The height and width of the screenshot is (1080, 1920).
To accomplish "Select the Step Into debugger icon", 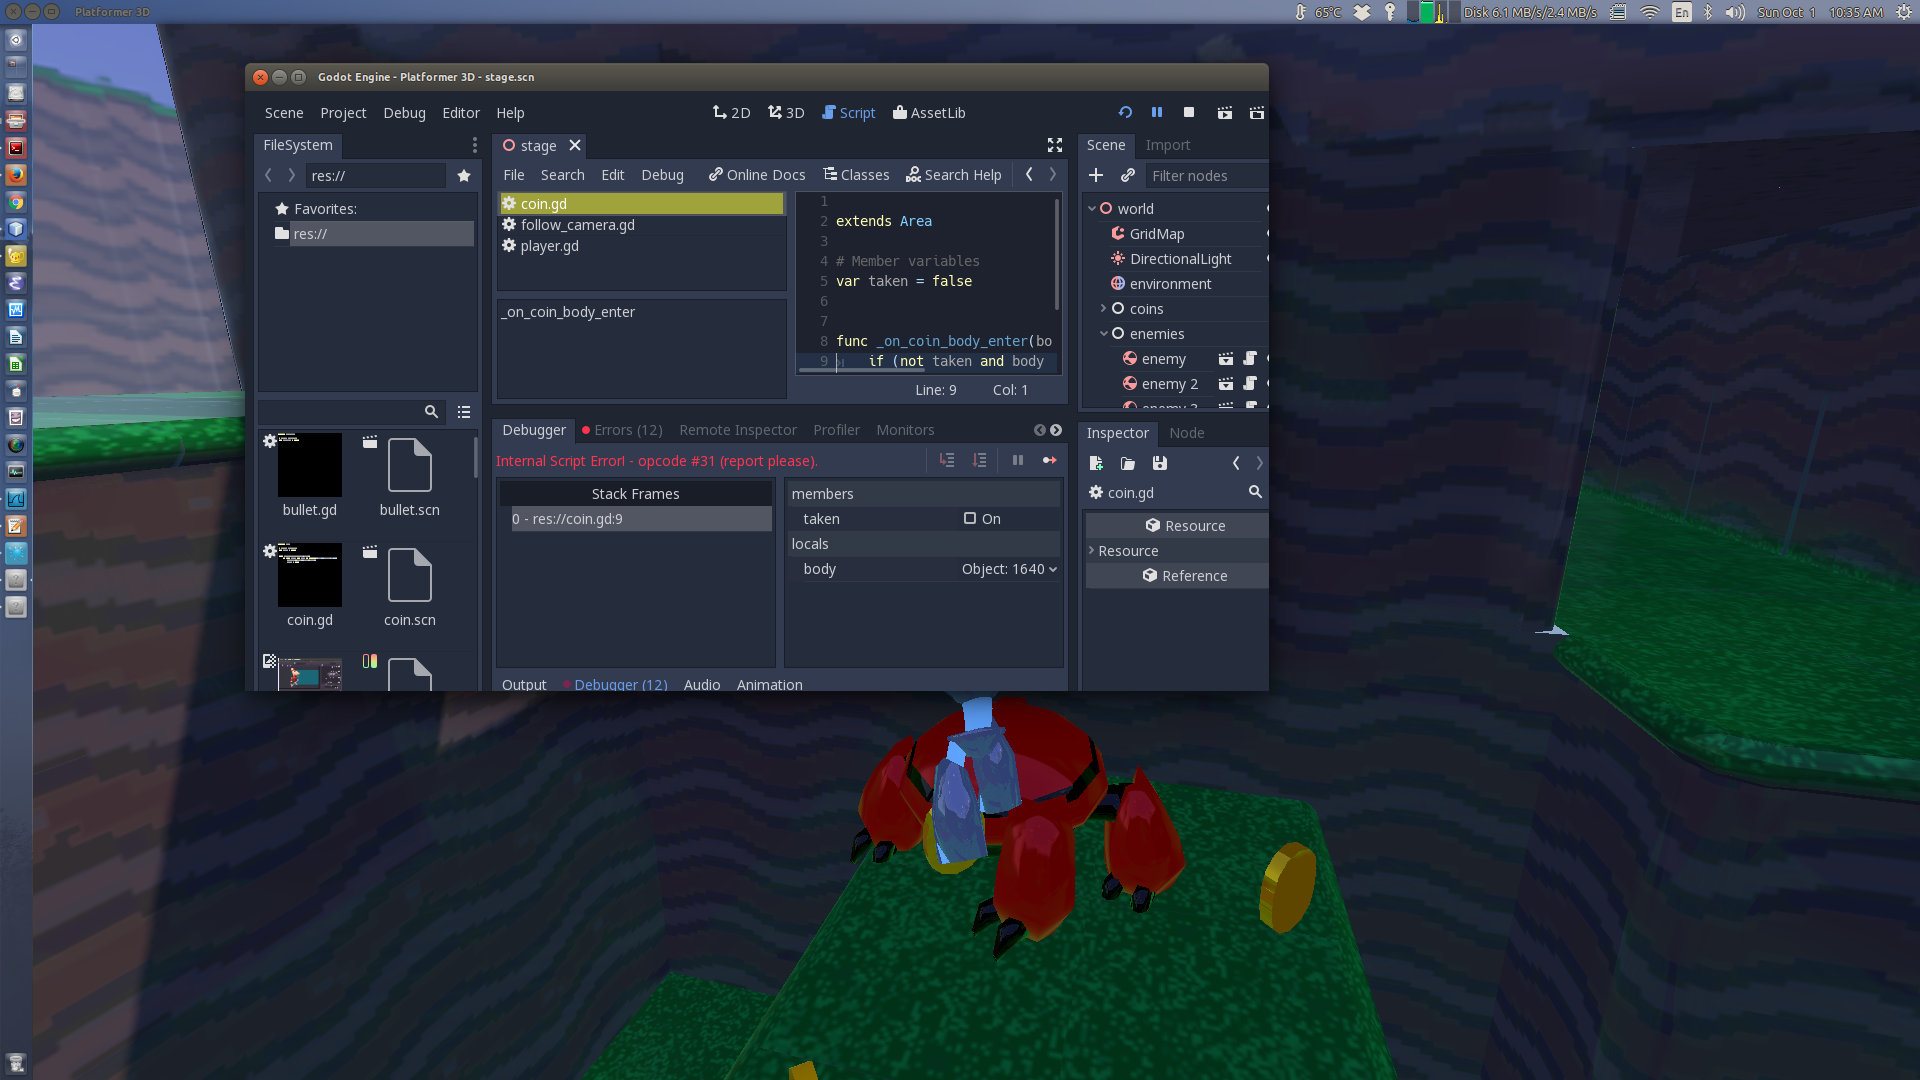I will [947, 460].
